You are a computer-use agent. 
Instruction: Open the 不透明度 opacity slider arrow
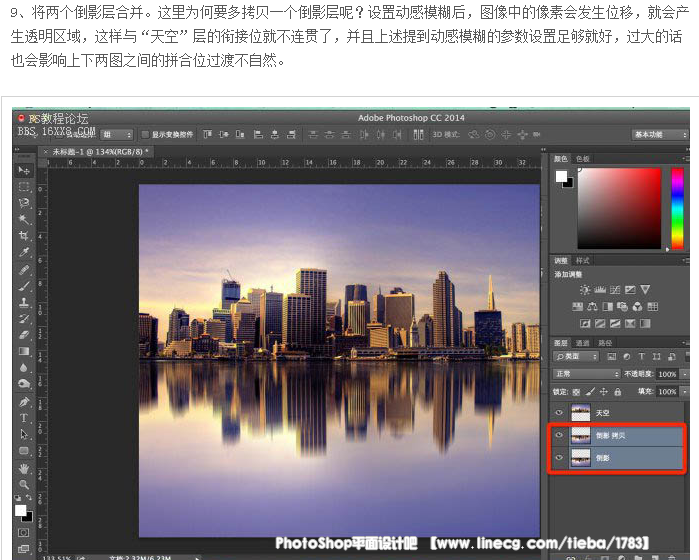tap(685, 374)
